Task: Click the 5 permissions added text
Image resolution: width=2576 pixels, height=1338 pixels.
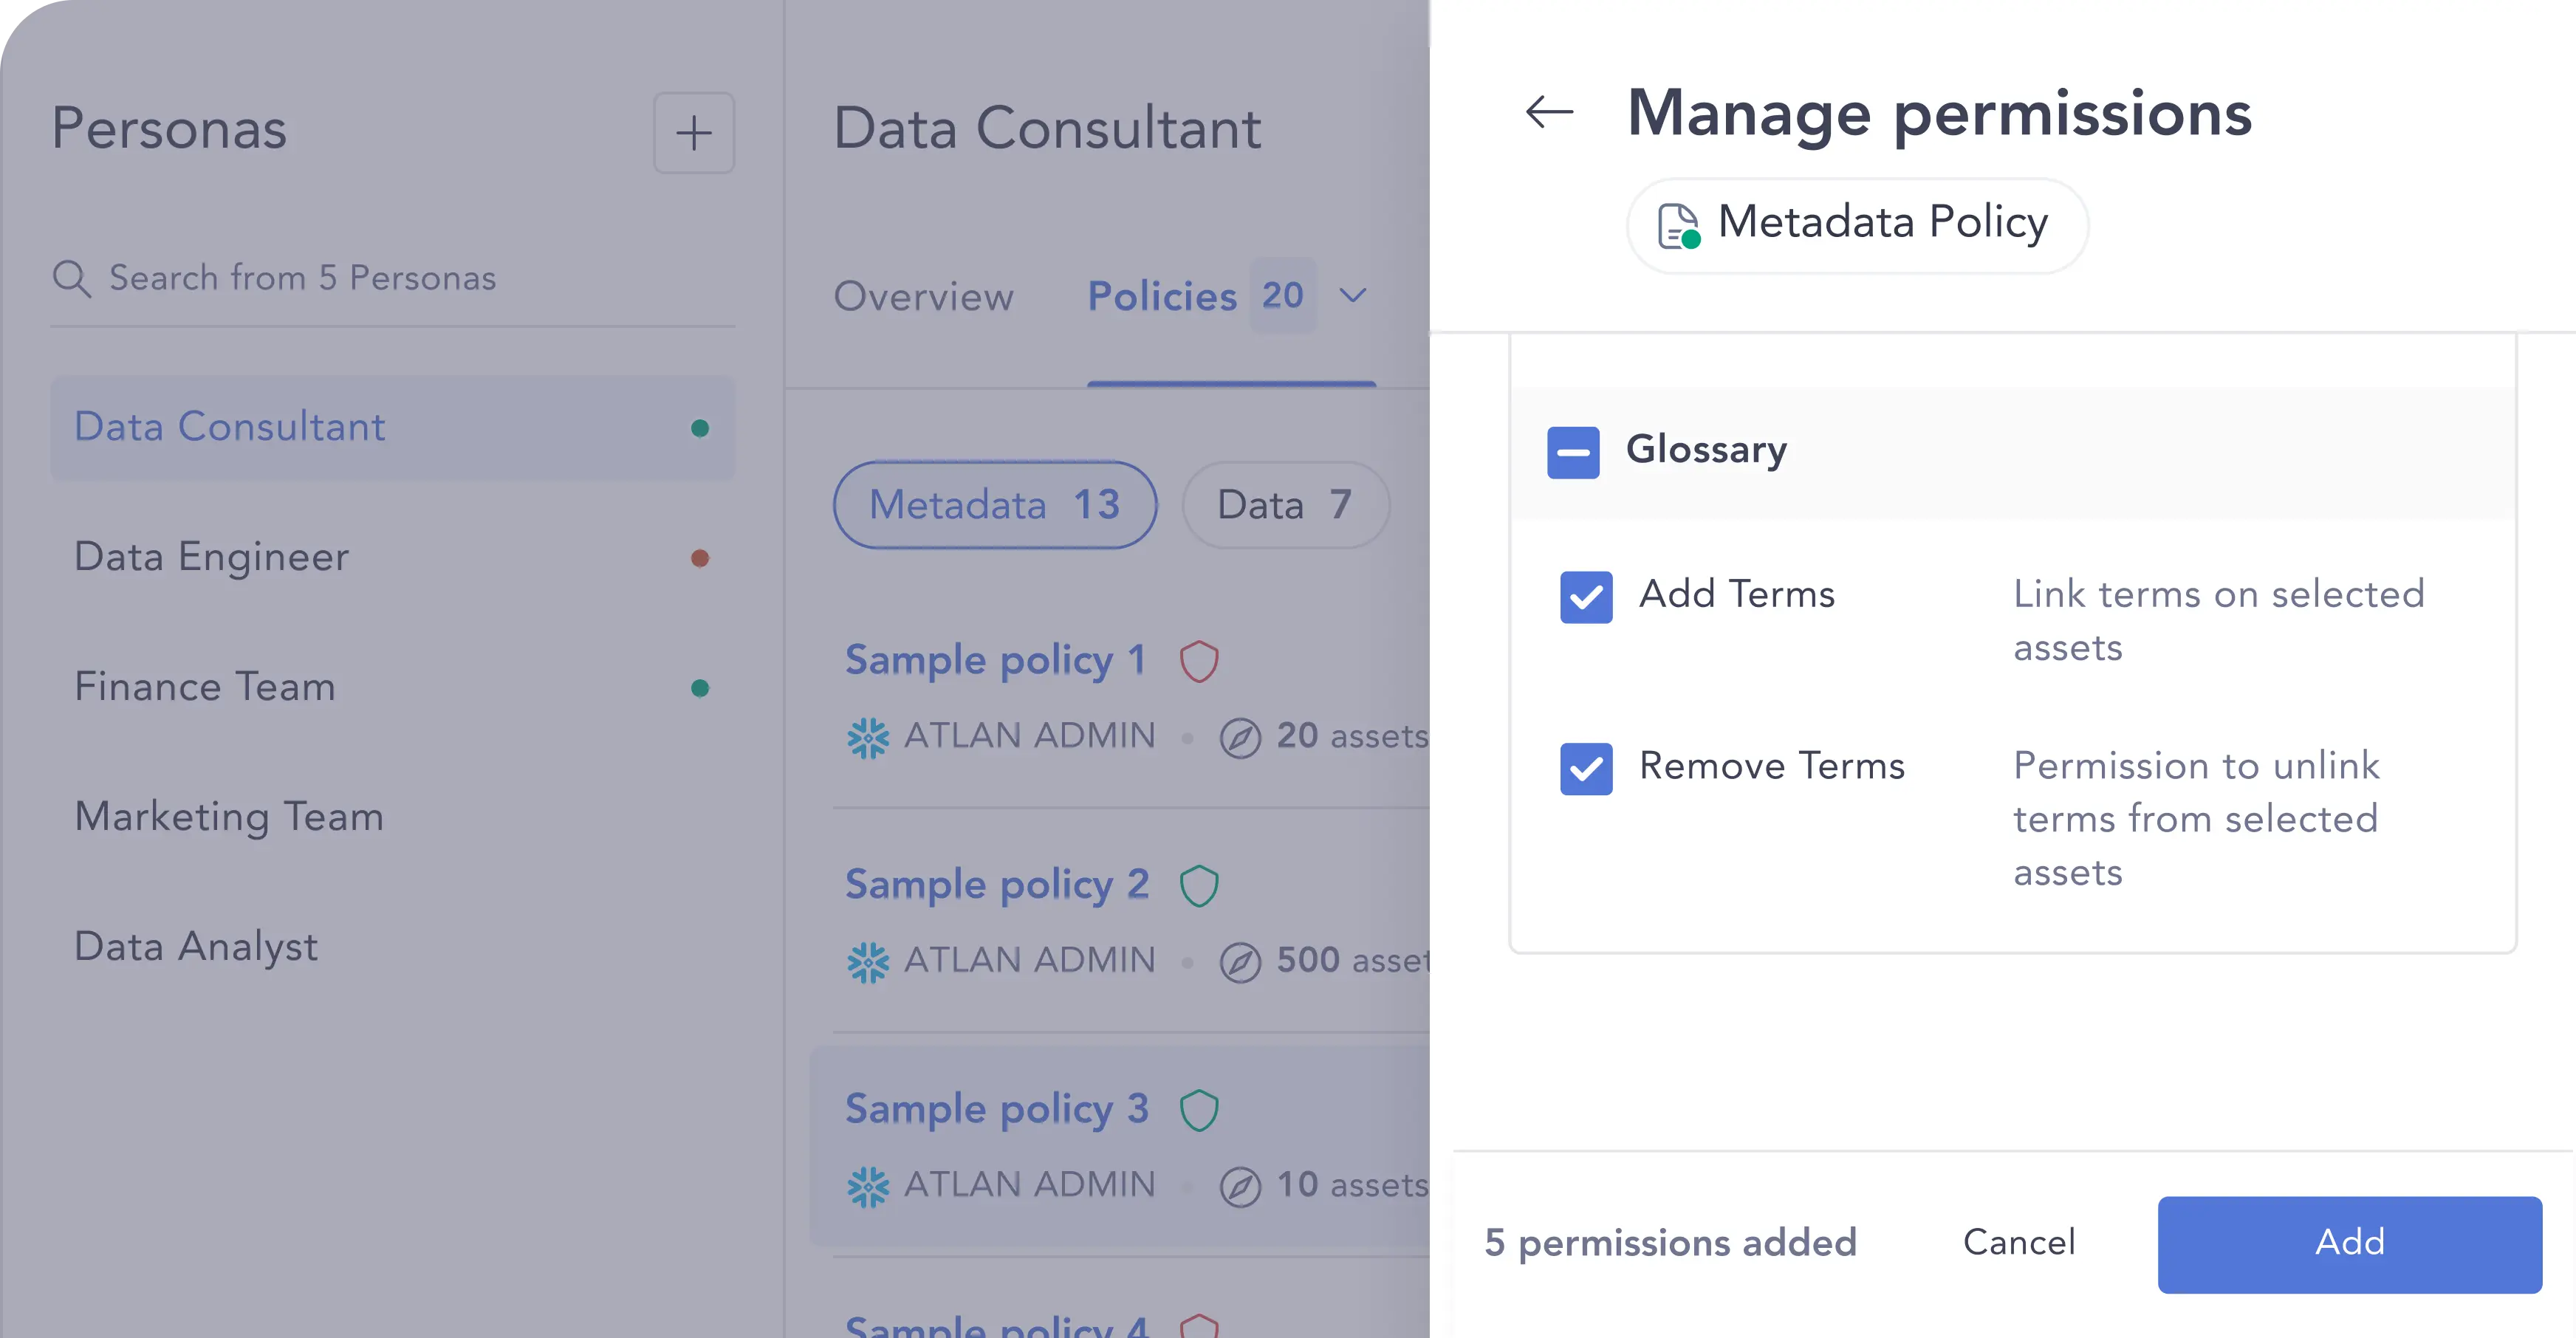Action: click(x=1670, y=1243)
